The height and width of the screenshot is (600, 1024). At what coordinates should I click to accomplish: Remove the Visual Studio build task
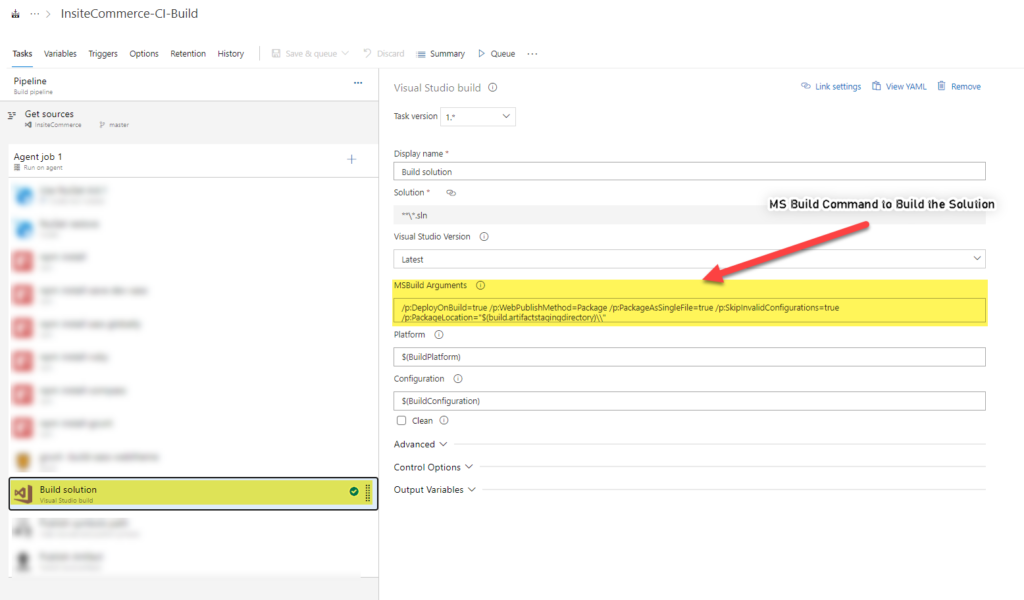click(x=959, y=86)
